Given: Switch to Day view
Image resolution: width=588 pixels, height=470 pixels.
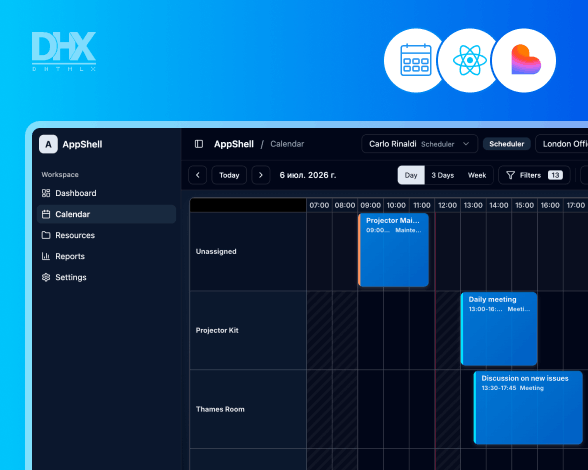Looking at the screenshot, I should (x=411, y=175).
